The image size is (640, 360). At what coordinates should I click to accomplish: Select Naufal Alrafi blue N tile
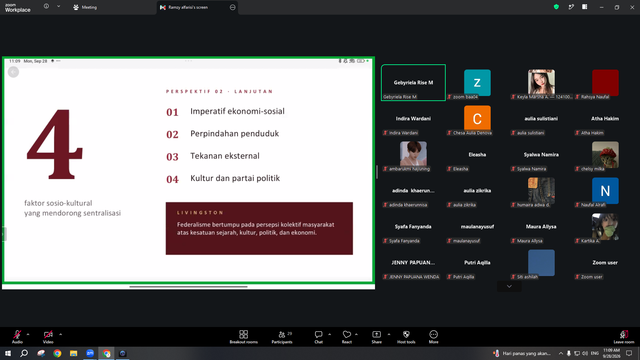pos(605,191)
